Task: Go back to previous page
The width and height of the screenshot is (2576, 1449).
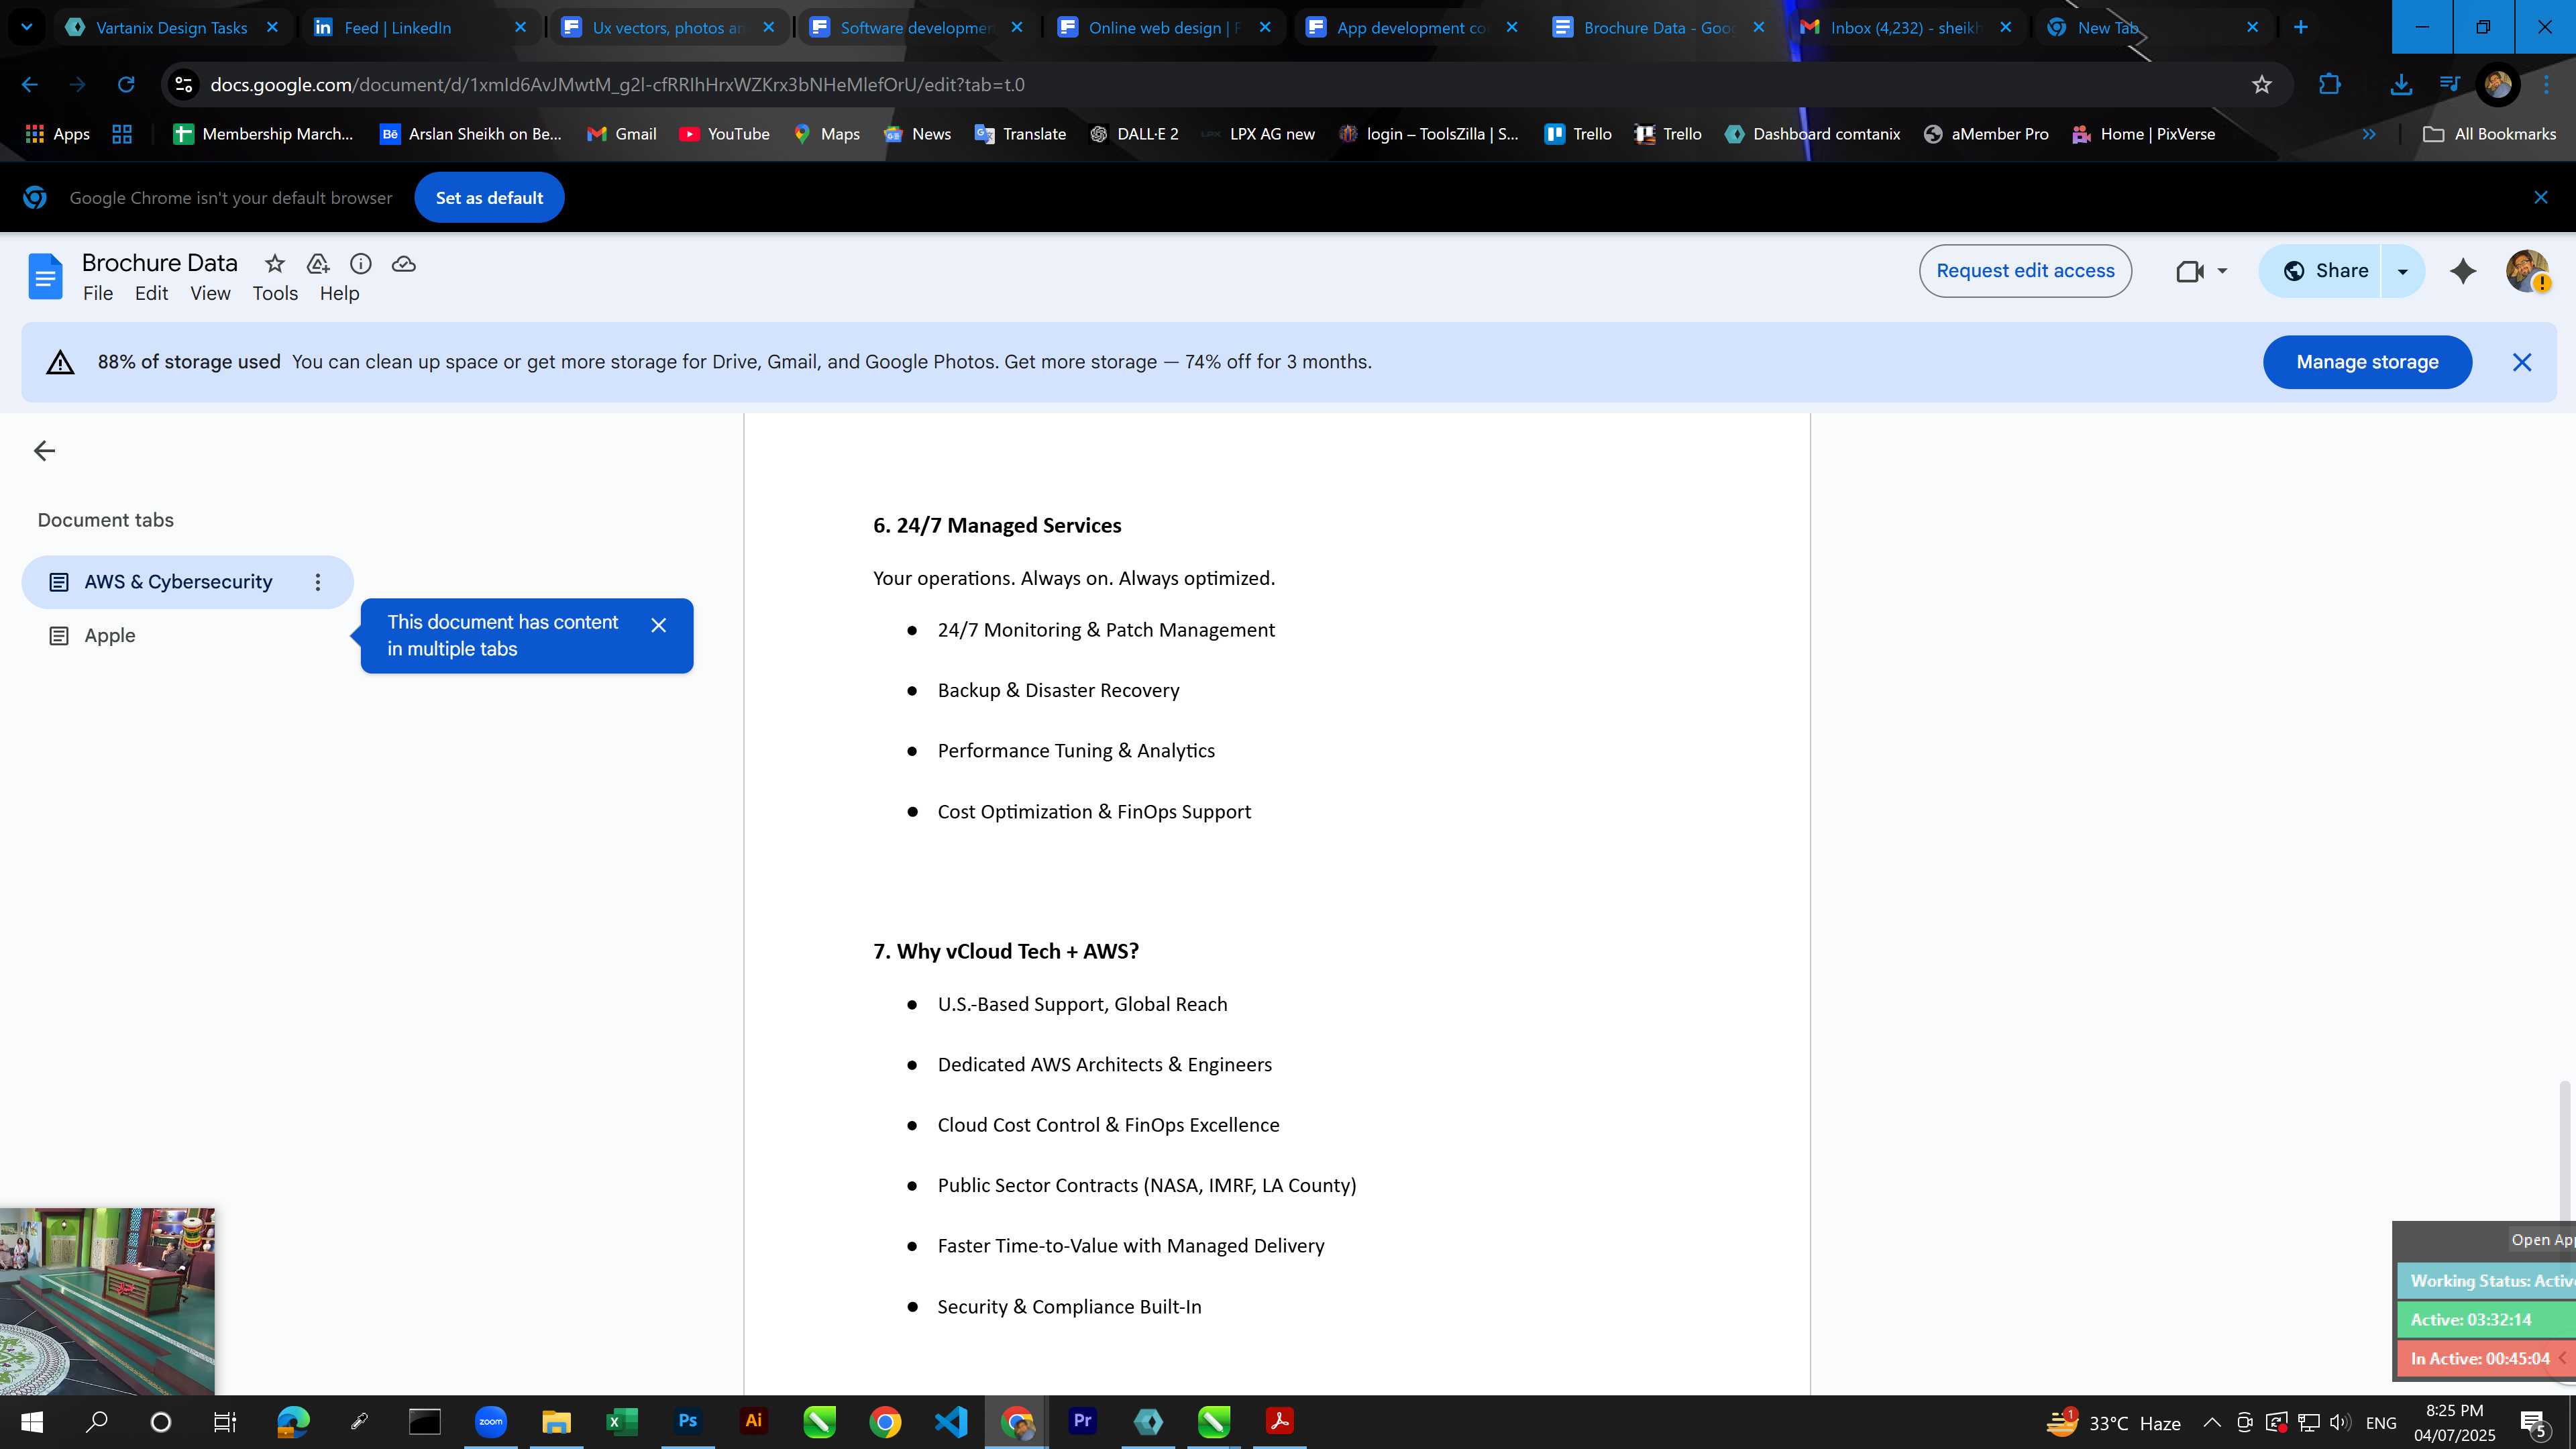Action: click(30, 85)
